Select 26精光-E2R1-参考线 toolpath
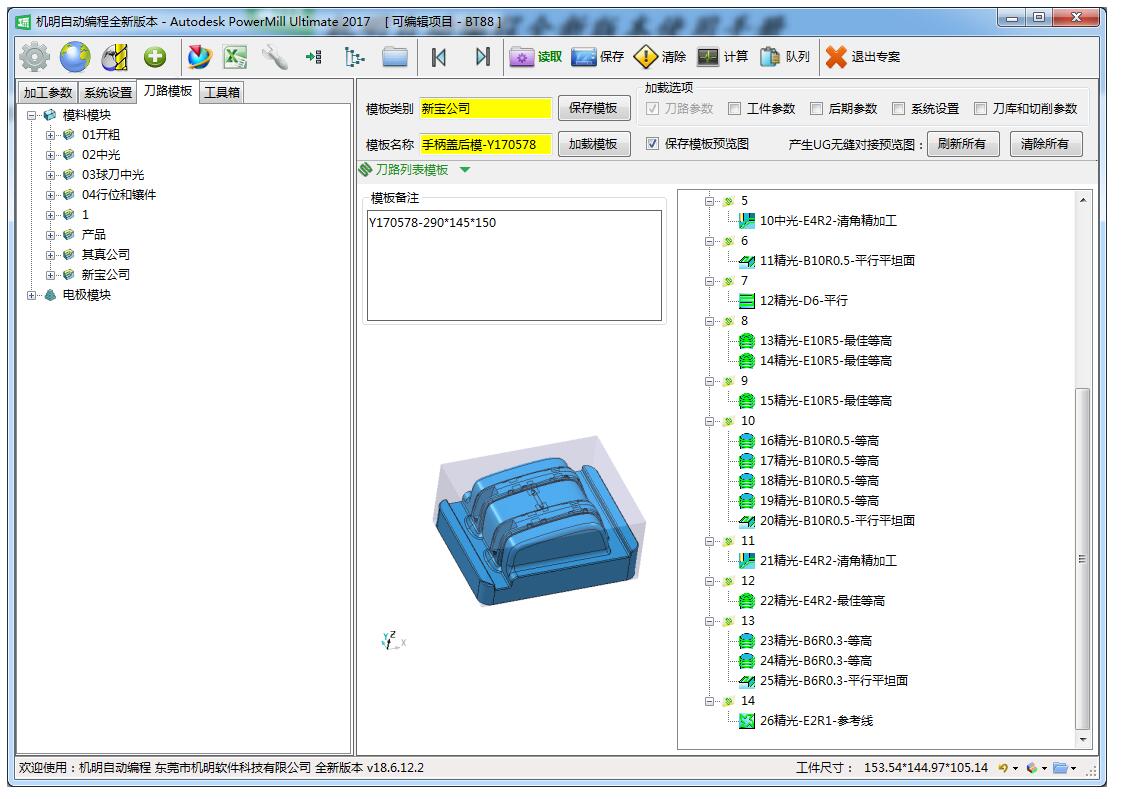Image resolution: width=1131 pixels, height=799 pixels. [817, 720]
